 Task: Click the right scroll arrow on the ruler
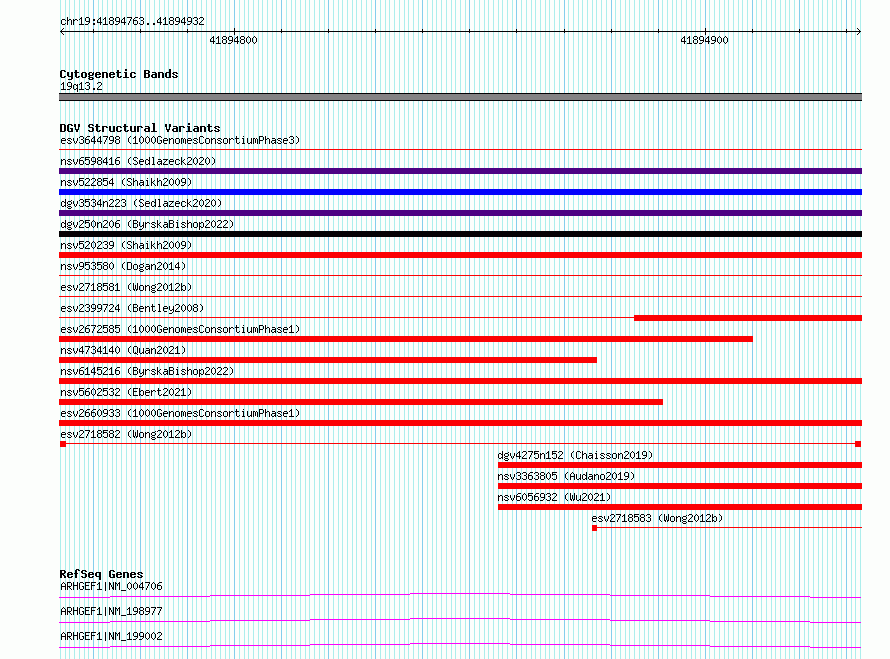coord(858,32)
